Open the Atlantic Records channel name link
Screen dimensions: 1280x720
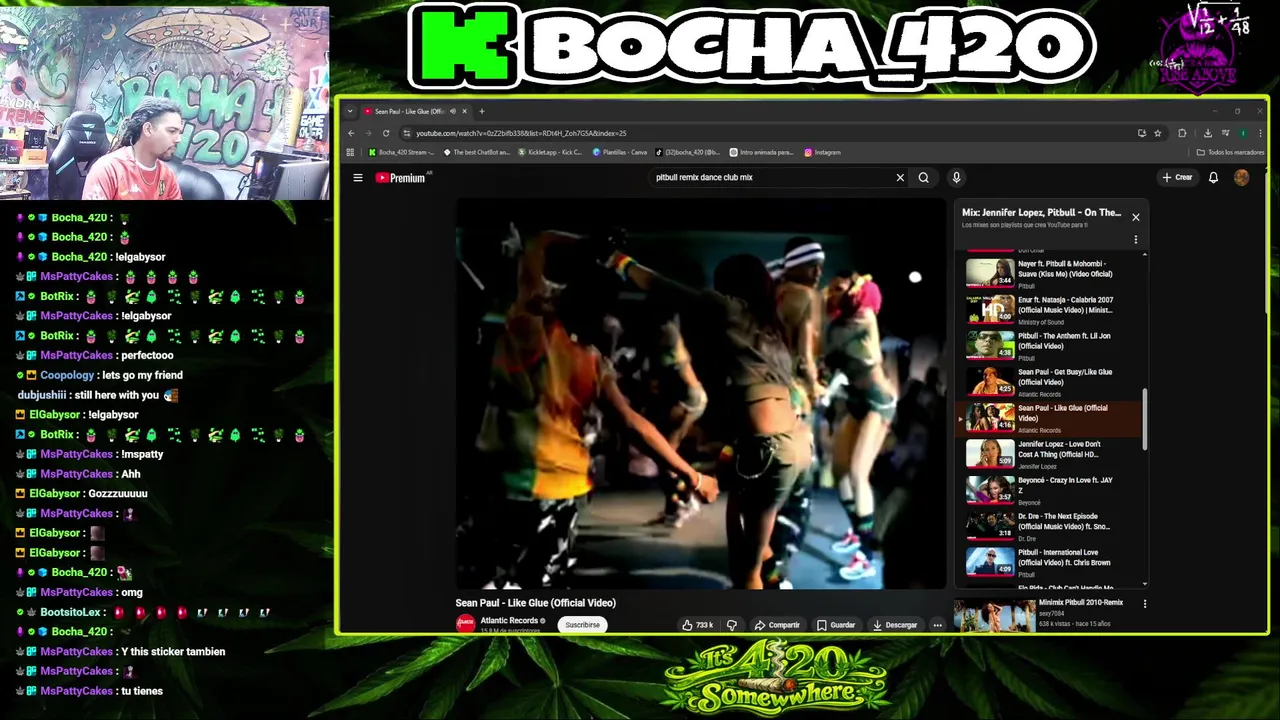pos(509,621)
